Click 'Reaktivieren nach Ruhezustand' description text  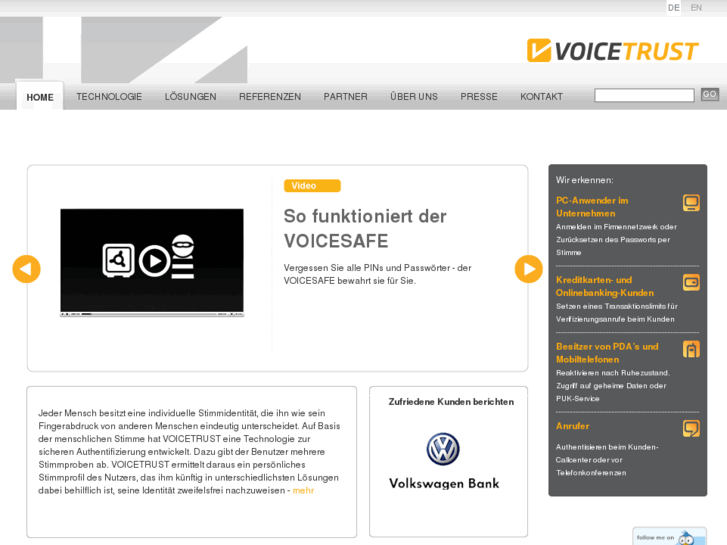[613, 385]
